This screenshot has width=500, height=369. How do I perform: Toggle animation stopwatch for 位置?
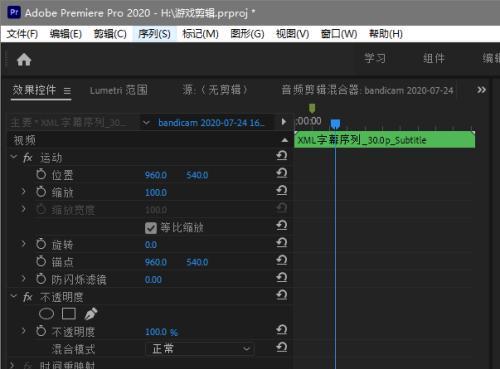[x=41, y=174]
